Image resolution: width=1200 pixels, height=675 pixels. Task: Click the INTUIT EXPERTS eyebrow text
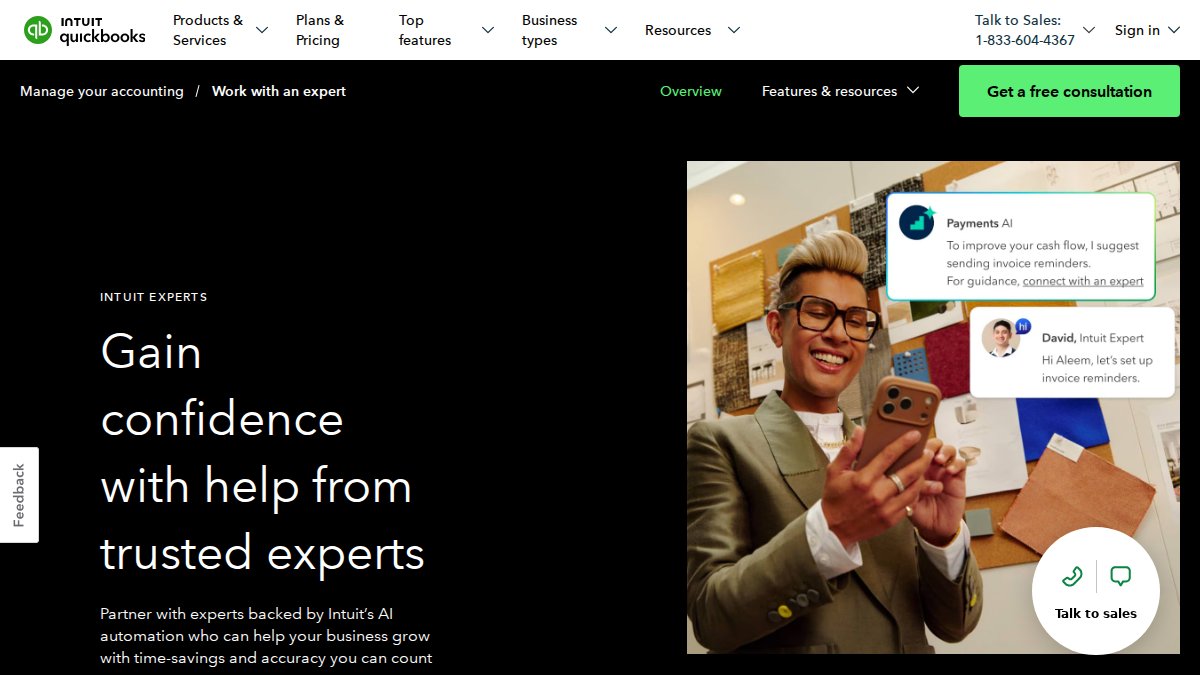pos(154,297)
